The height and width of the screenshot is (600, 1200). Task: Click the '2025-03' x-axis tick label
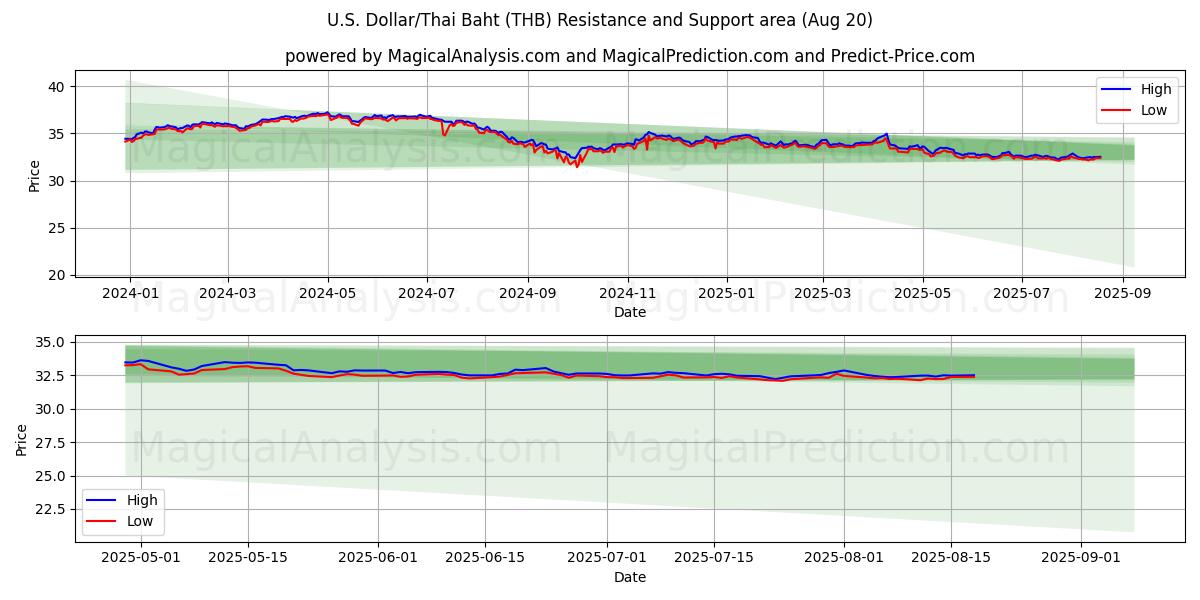pyautogui.click(x=823, y=294)
